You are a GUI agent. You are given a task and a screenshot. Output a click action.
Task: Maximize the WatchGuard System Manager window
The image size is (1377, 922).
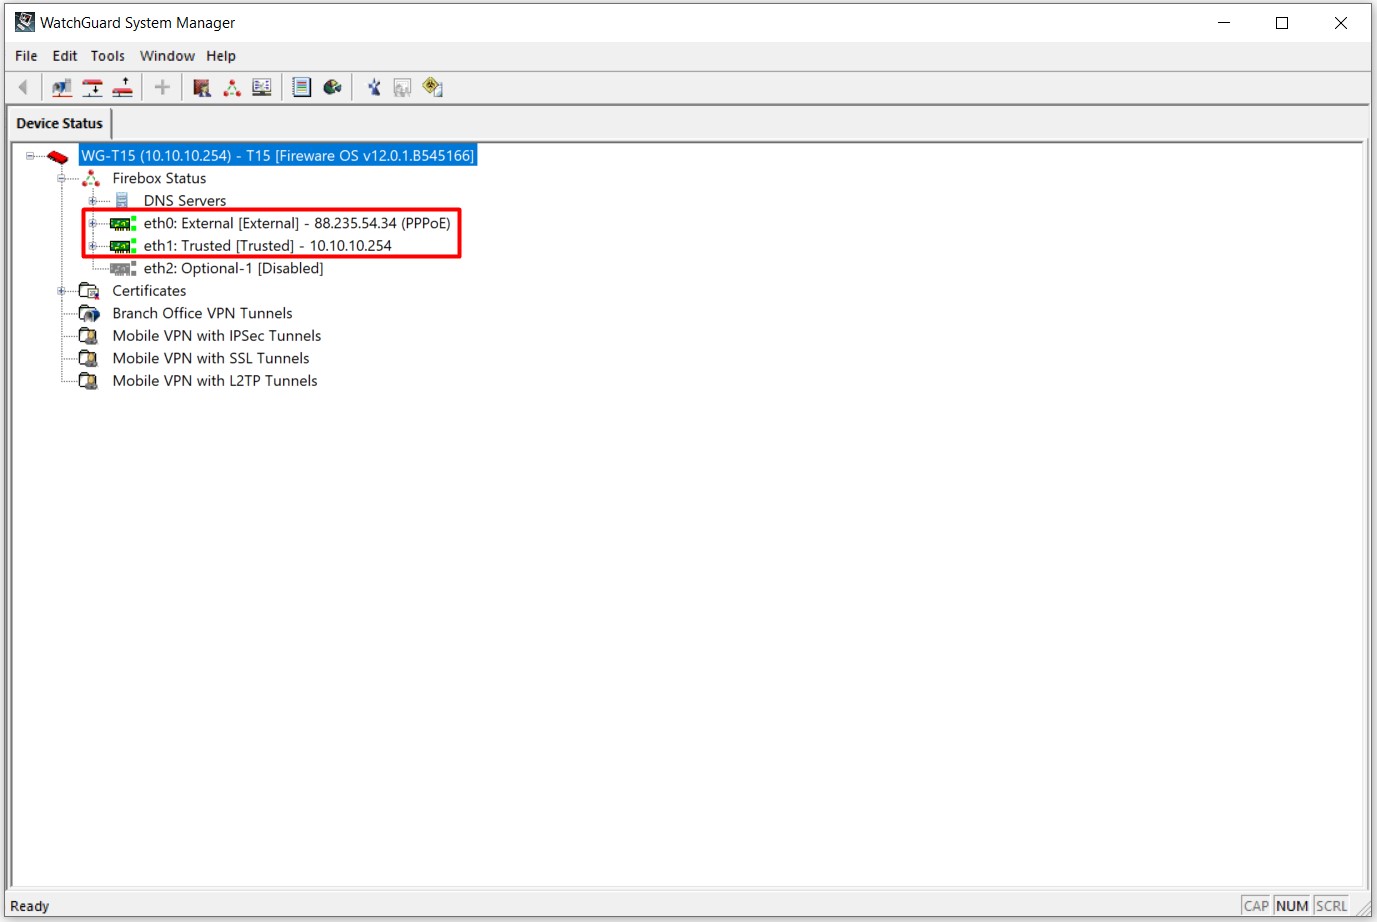click(x=1282, y=23)
